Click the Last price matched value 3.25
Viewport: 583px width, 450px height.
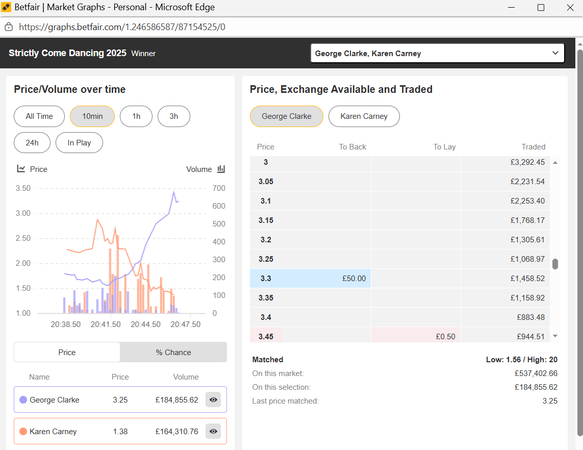point(550,401)
